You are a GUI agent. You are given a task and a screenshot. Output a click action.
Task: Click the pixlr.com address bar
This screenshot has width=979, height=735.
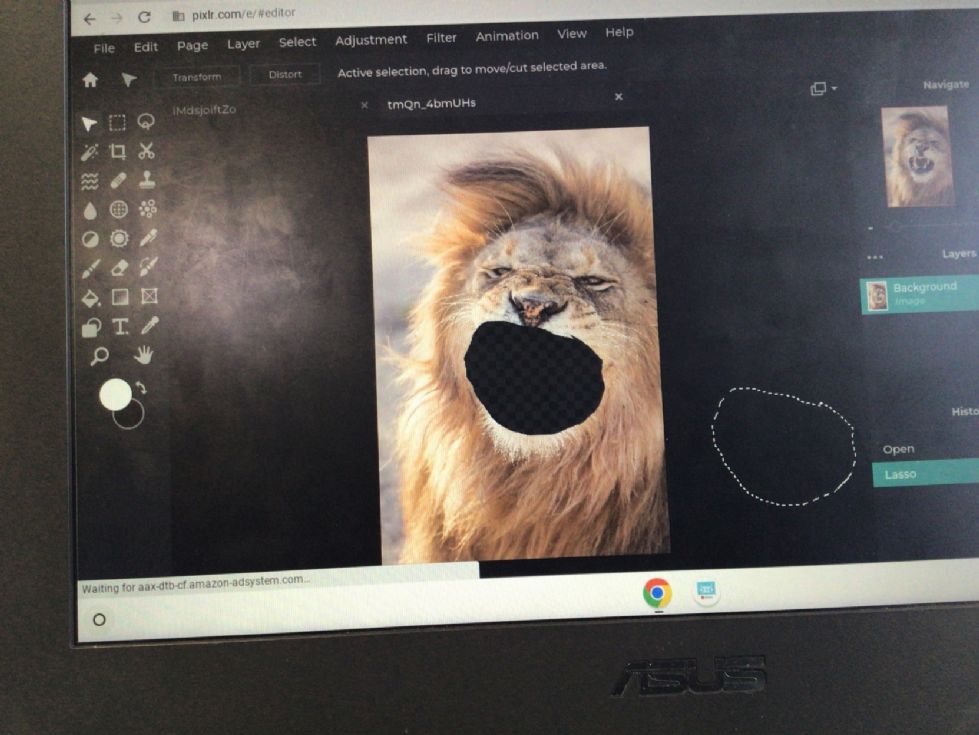click(x=244, y=13)
